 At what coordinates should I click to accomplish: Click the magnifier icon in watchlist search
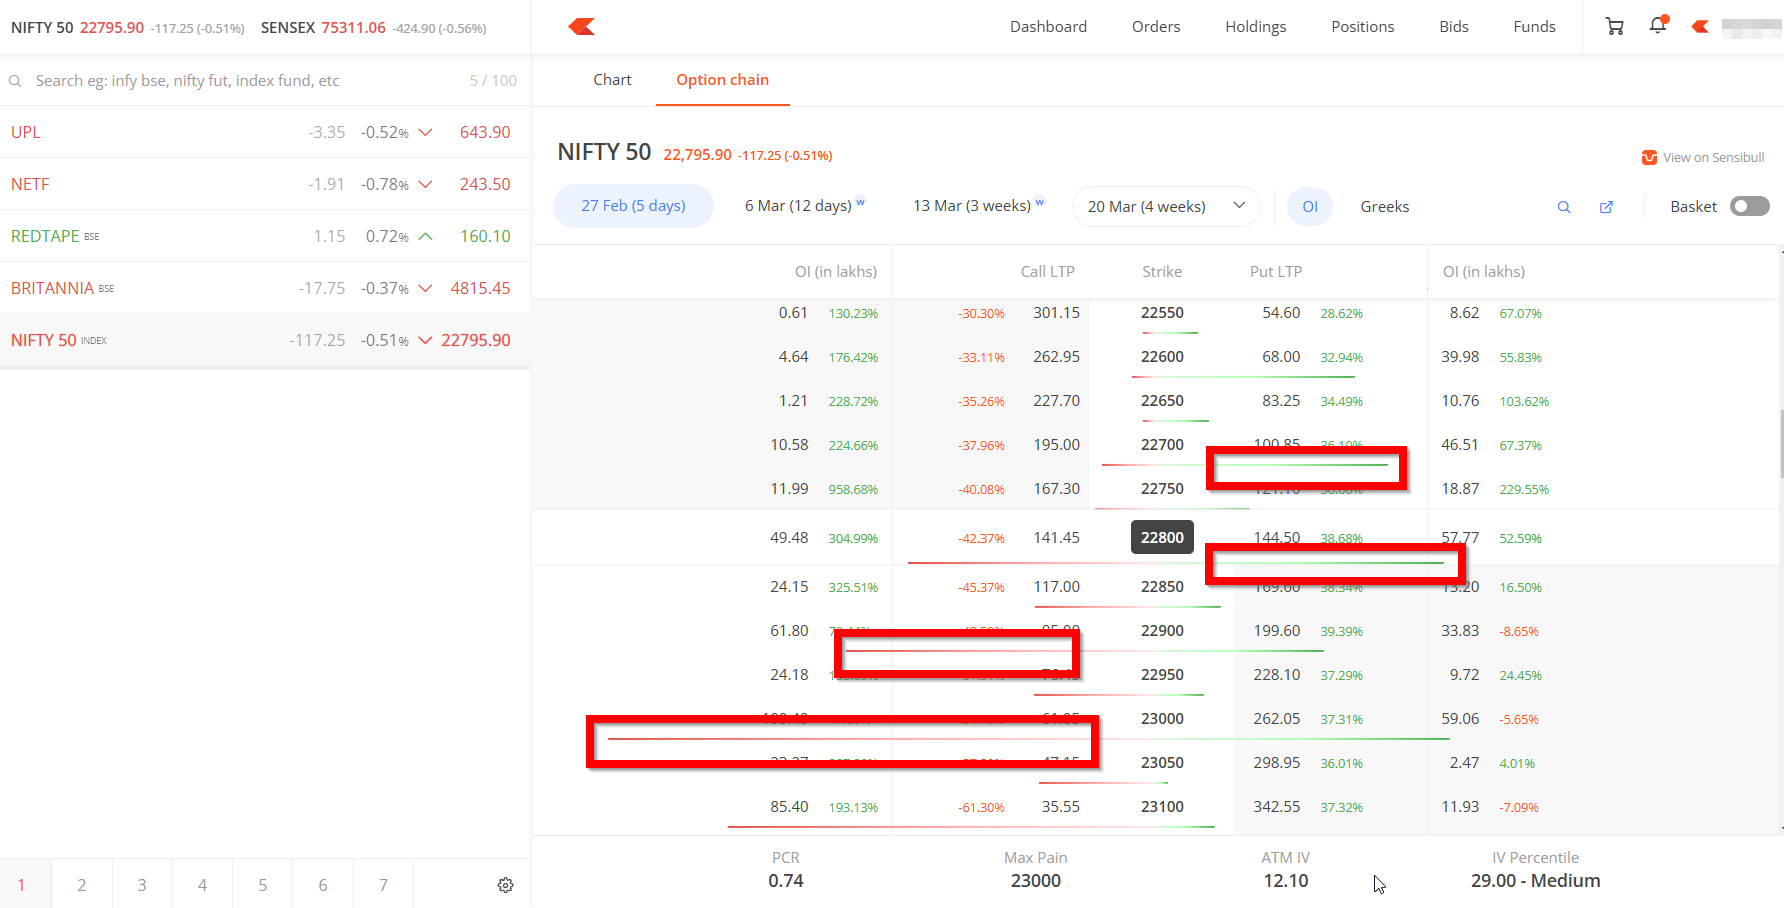click(15, 81)
